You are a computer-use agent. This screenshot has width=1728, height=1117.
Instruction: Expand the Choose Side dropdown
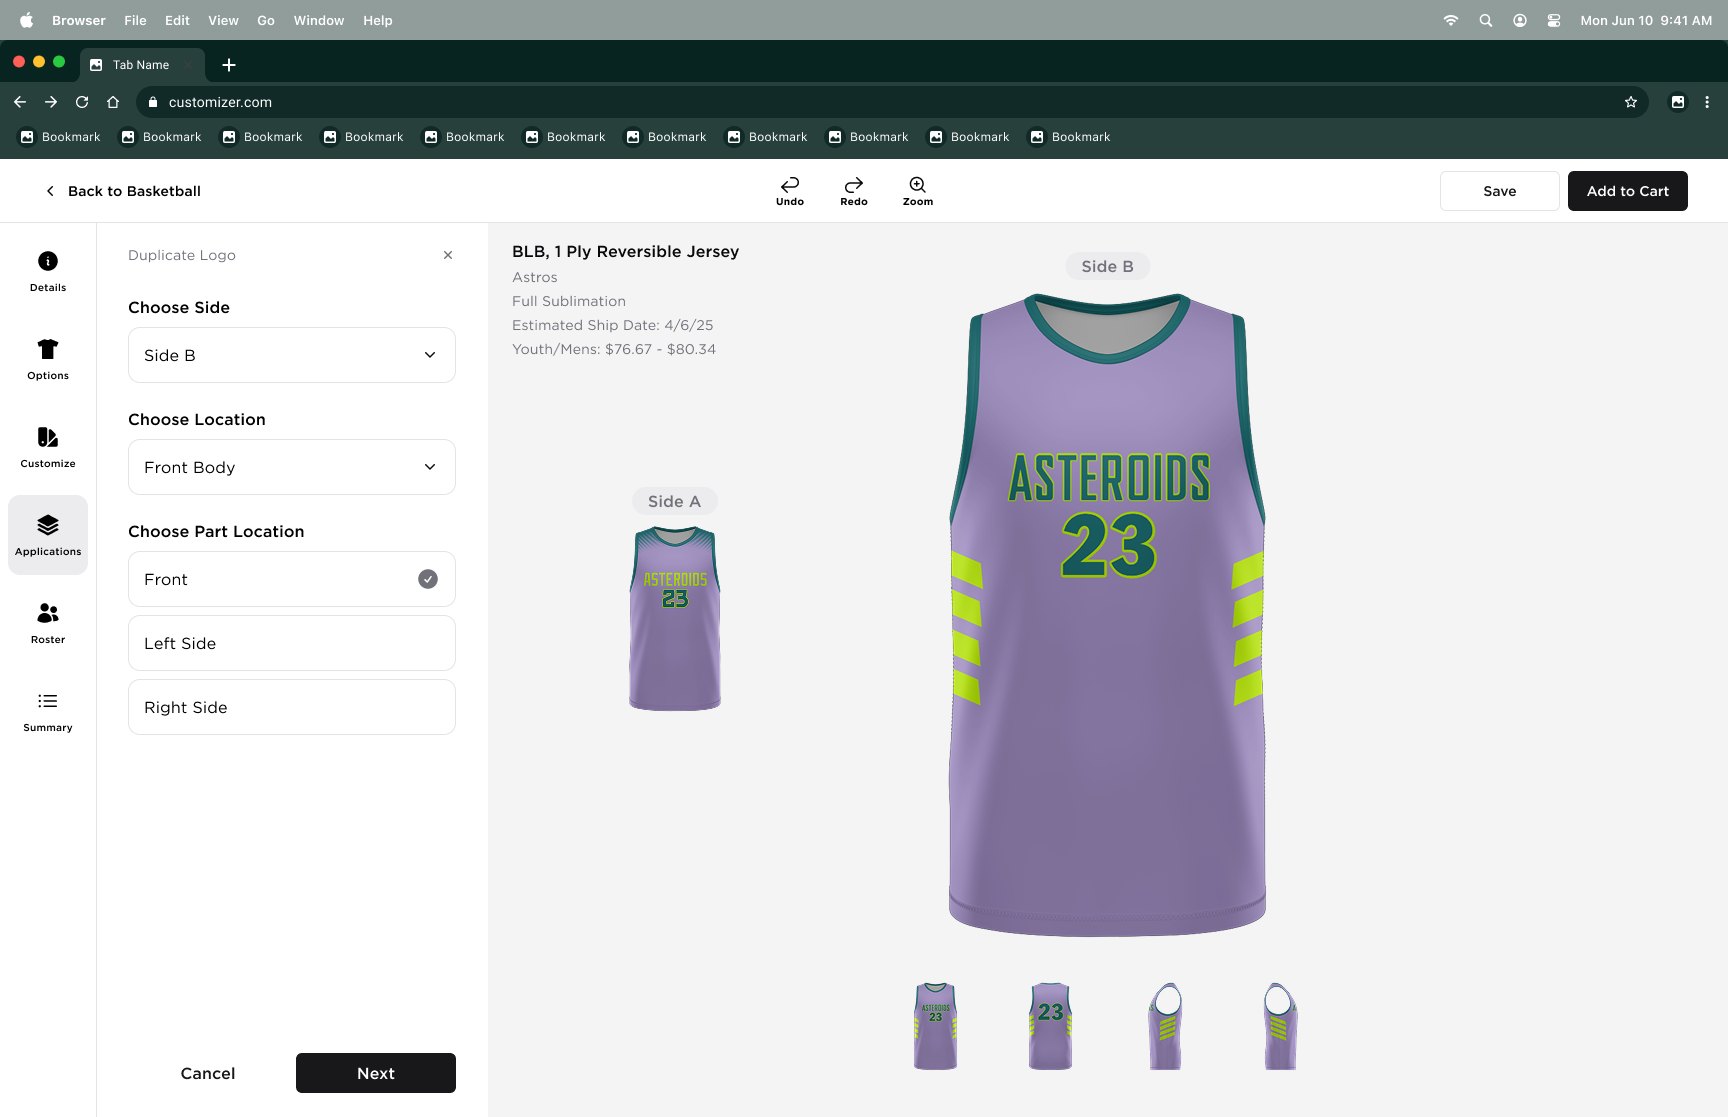(292, 355)
